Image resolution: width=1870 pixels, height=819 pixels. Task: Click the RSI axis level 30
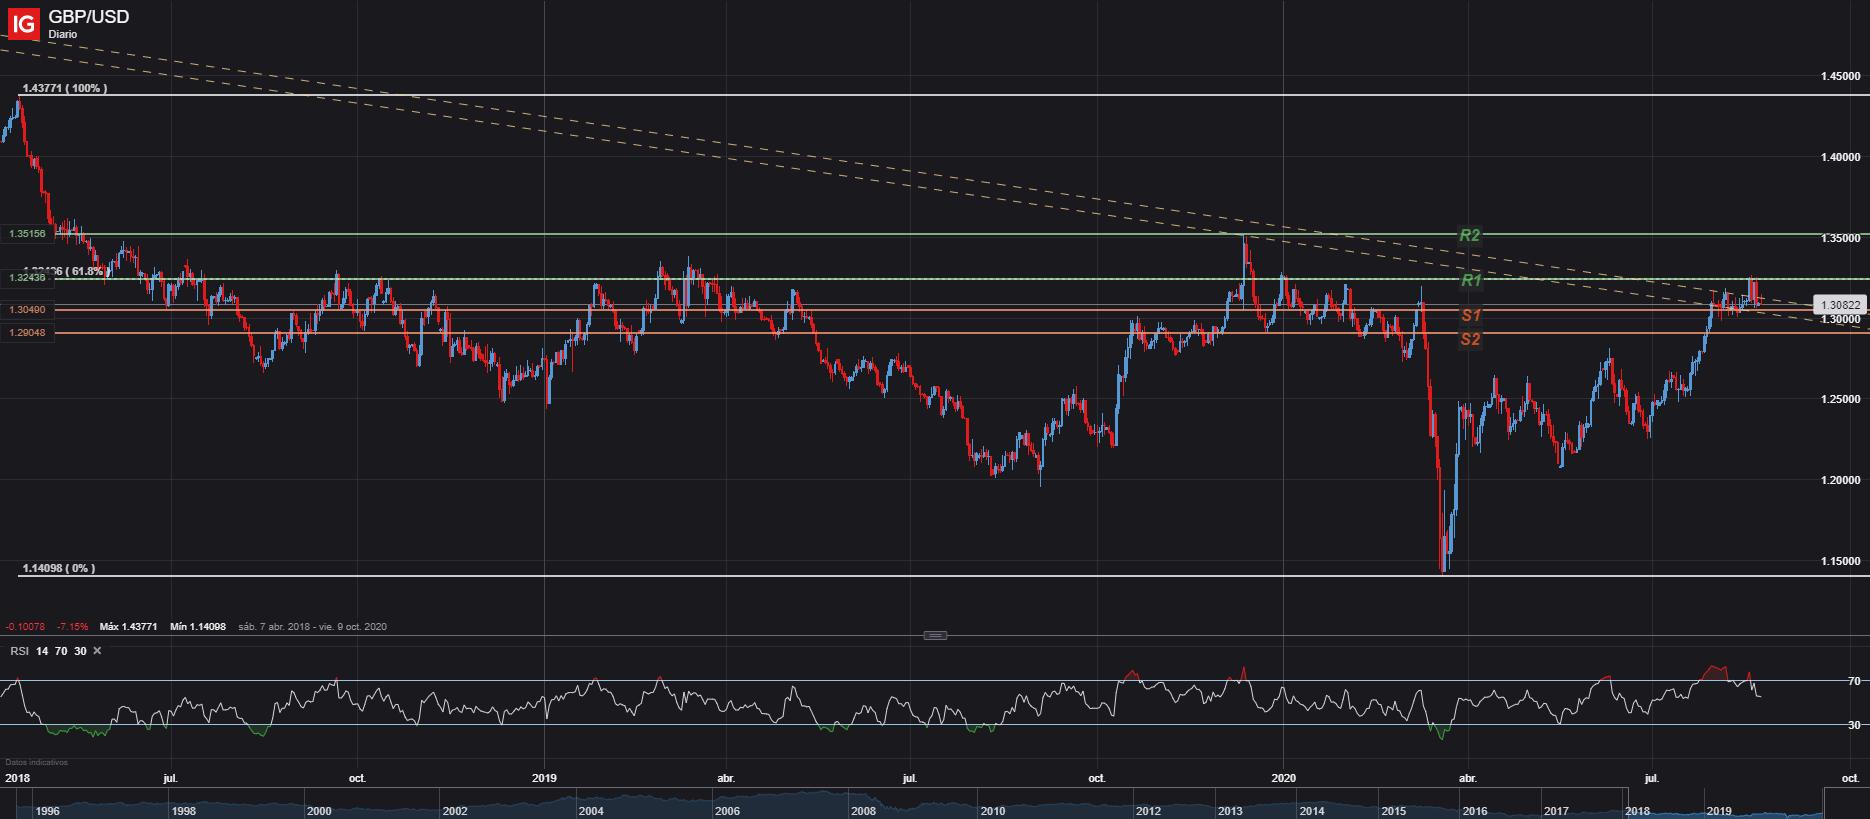1854,725
